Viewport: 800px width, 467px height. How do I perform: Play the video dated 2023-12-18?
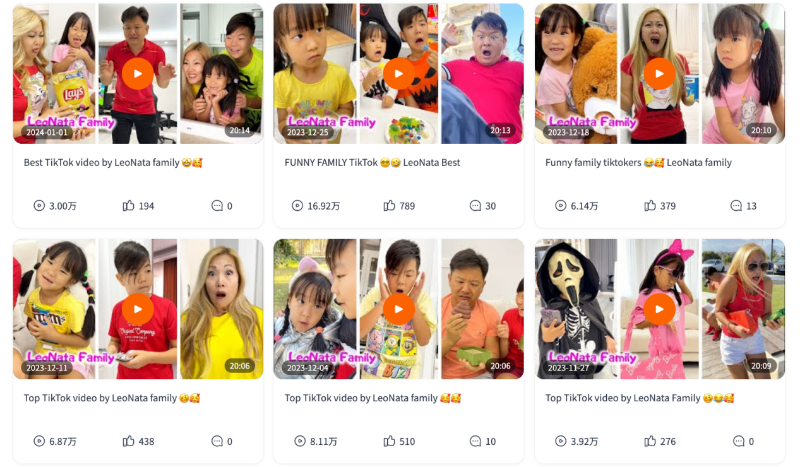point(659,73)
